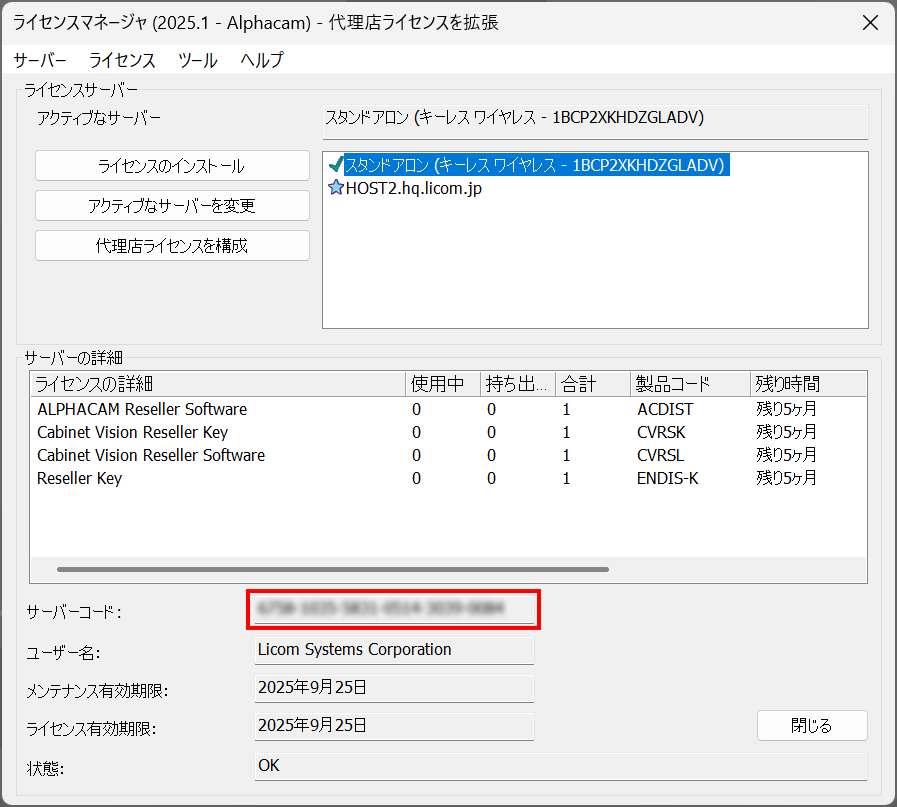This screenshot has height=807, width=897.
Task: Open the ライセンス menu
Action: (122, 60)
